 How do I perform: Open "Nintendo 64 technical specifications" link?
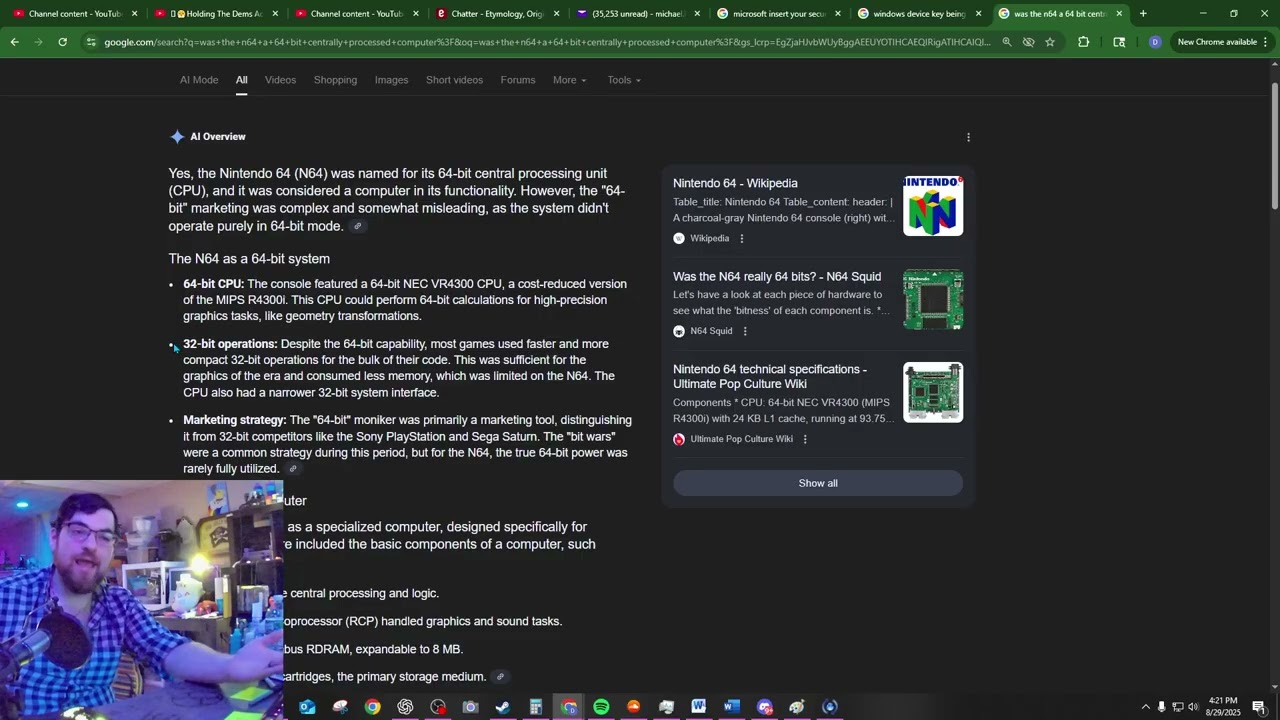coord(770,377)
